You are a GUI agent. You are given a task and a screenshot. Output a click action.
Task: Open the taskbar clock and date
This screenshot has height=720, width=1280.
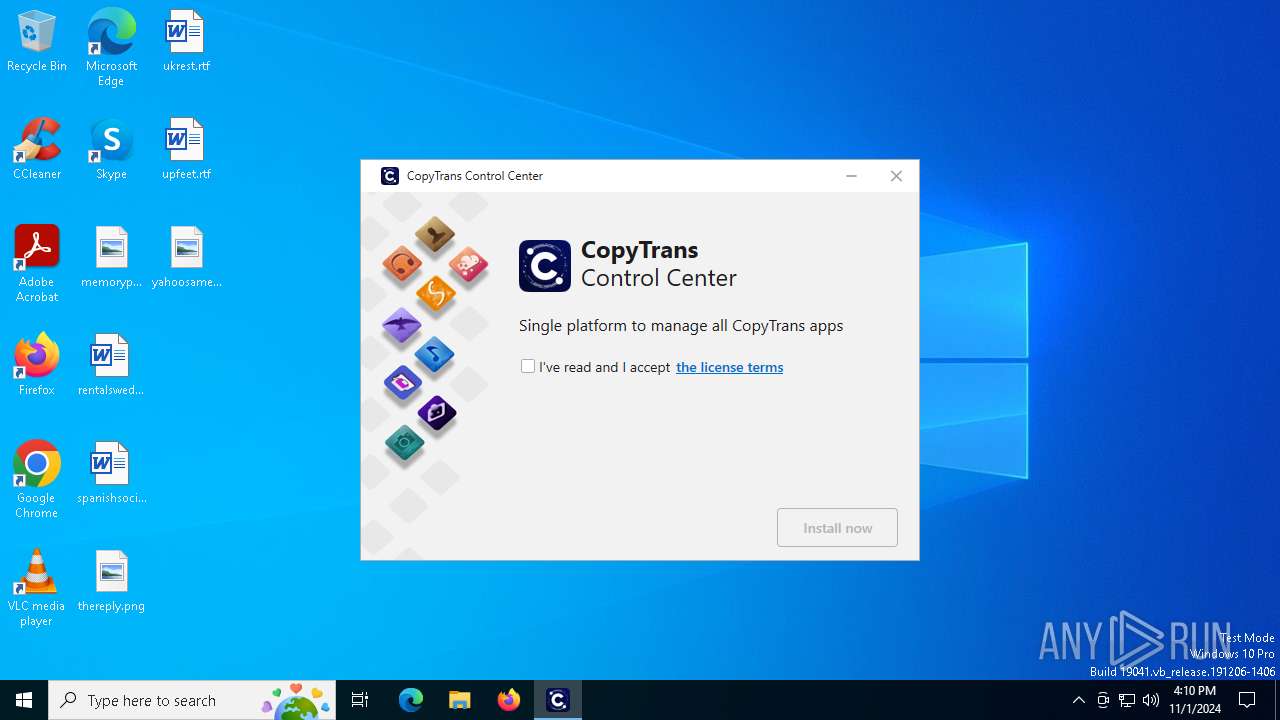point(1195,700)
